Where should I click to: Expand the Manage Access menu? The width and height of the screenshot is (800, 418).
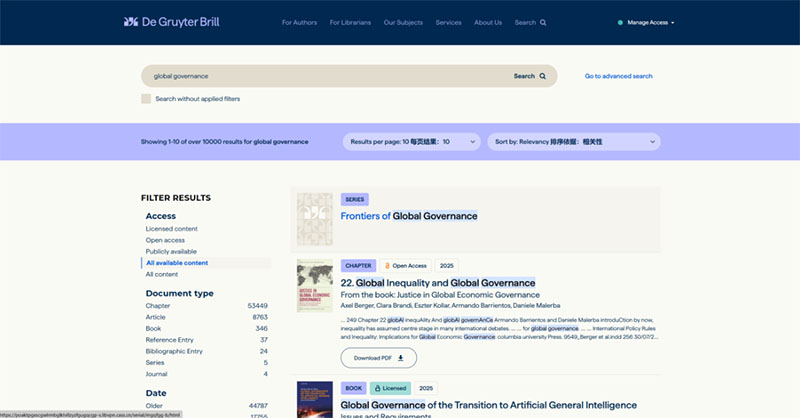tap(650, 22)
